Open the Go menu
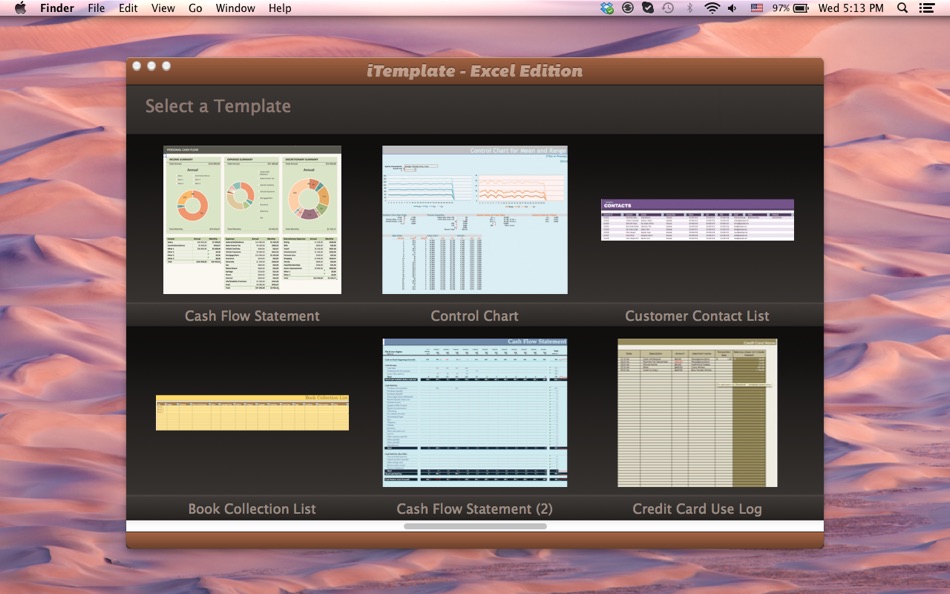 point(195,8)
